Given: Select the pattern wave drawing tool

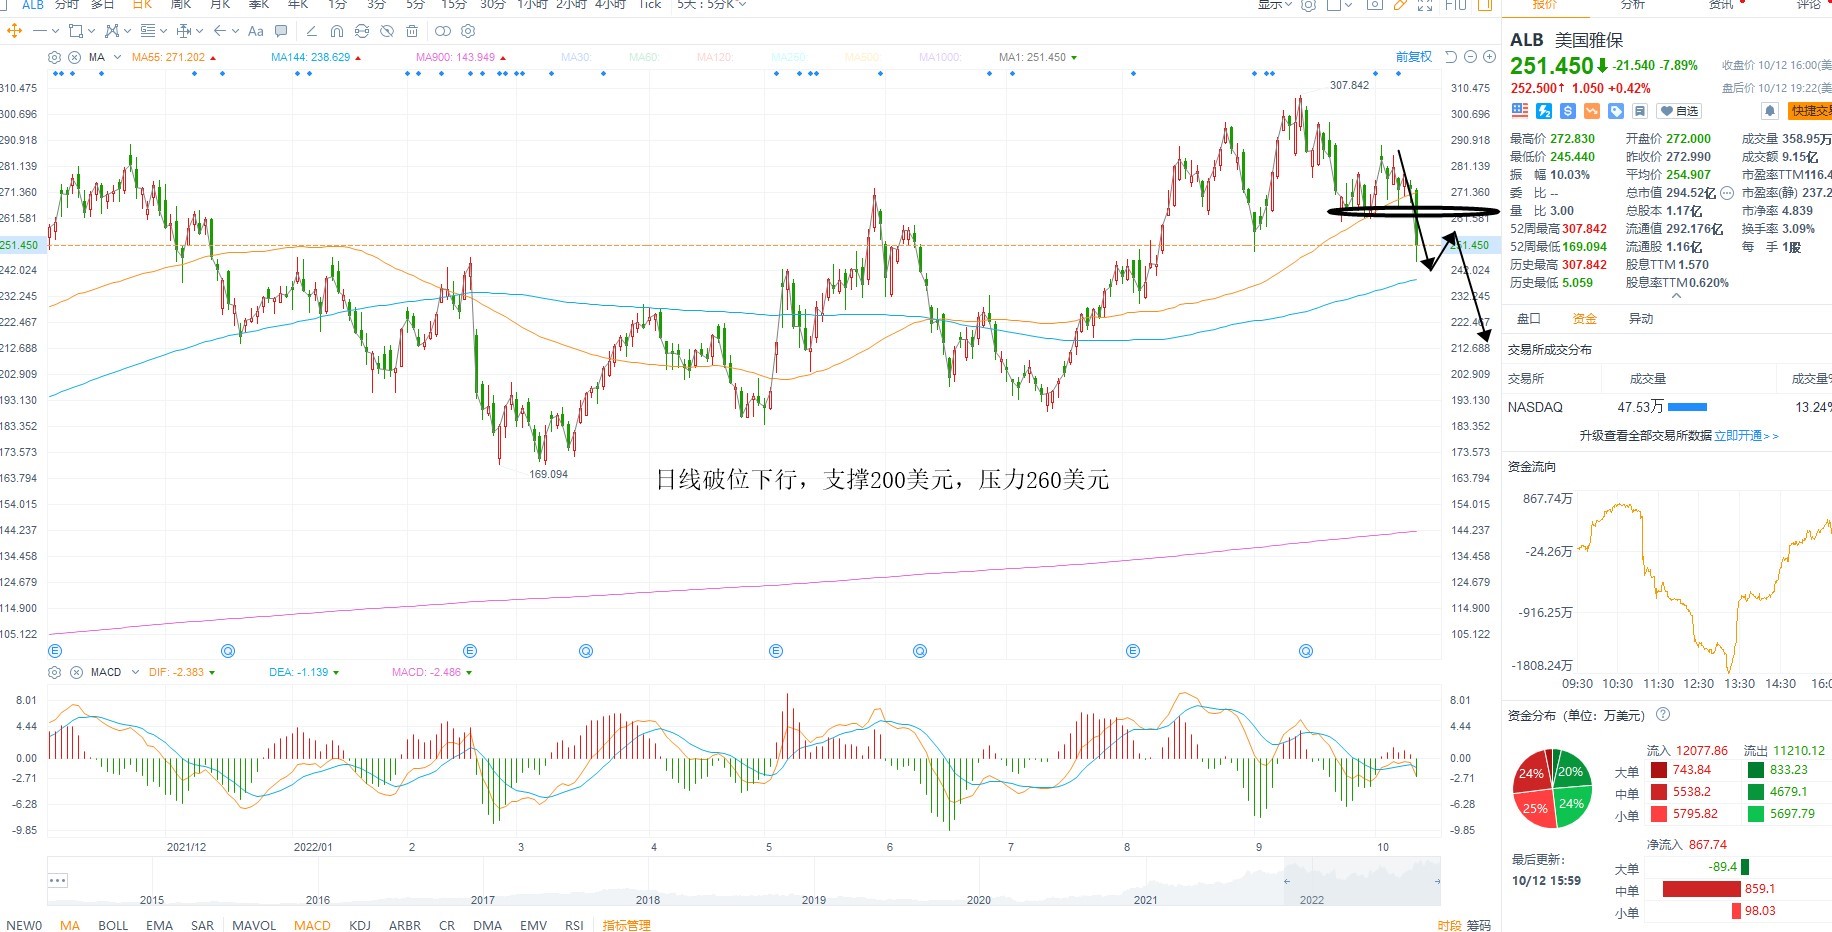Looking at the screenshot, I should click(x=112, y=31).
